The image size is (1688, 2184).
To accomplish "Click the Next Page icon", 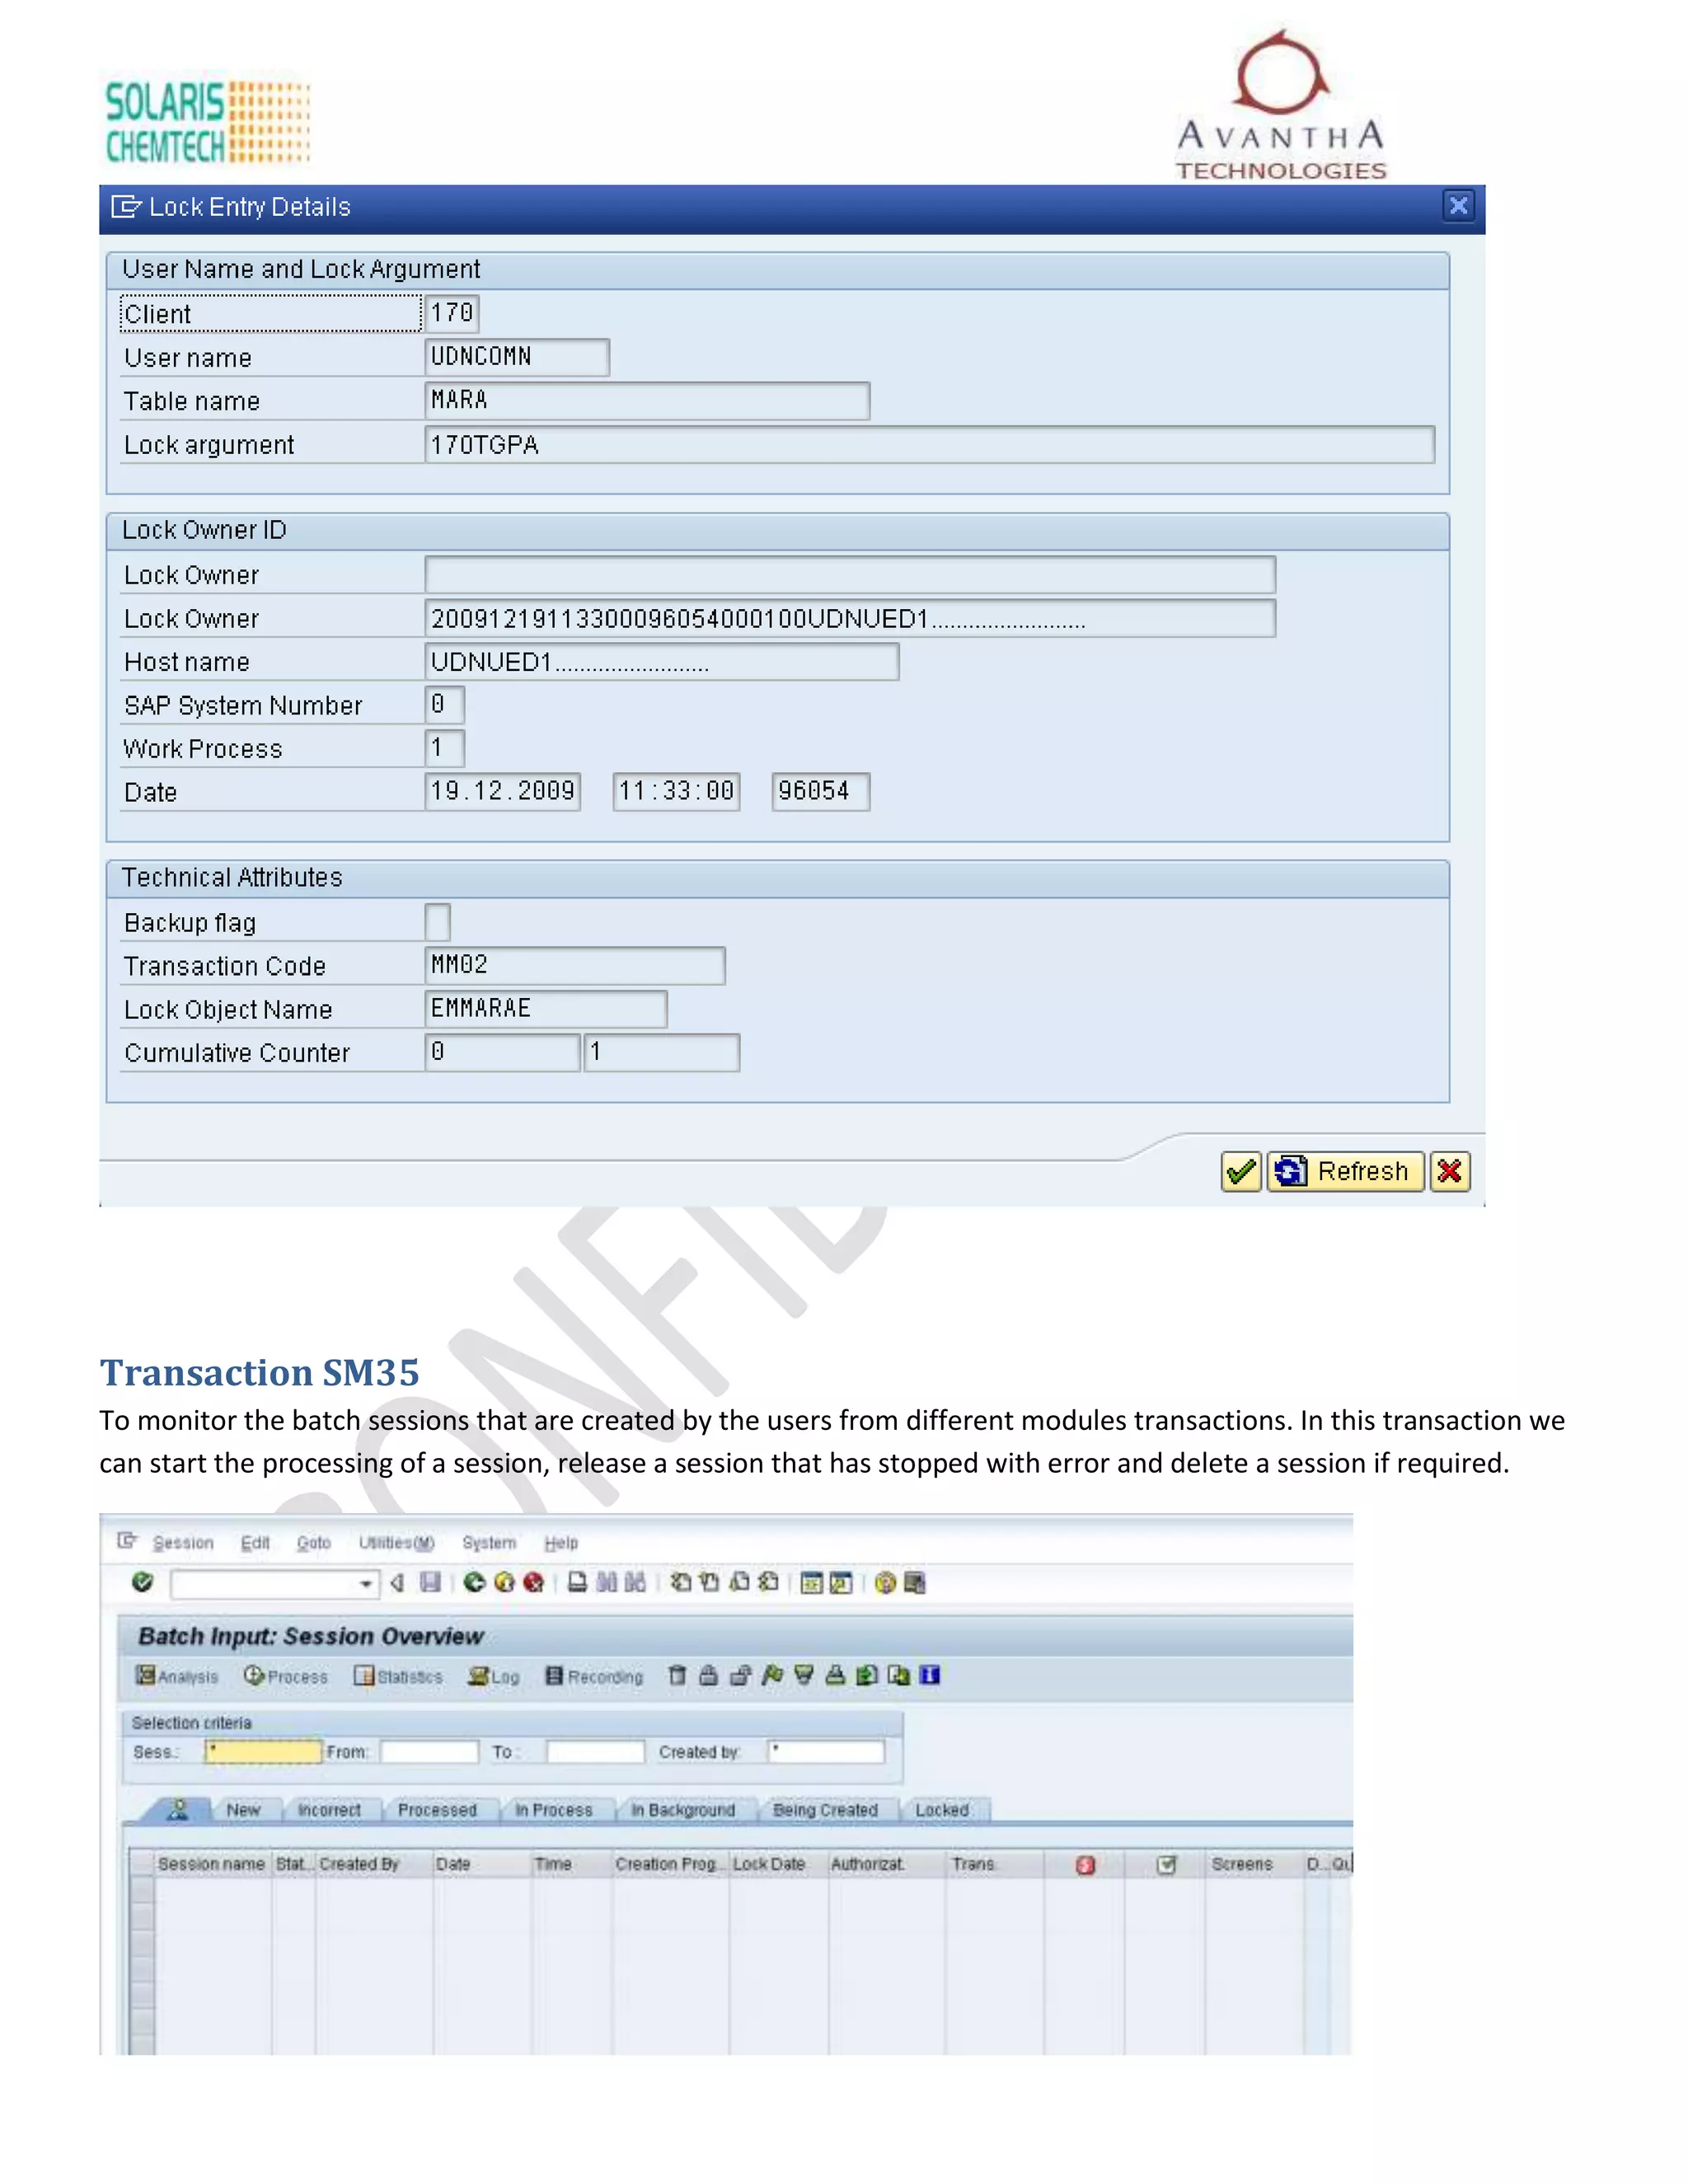I will coord(739,1582).
